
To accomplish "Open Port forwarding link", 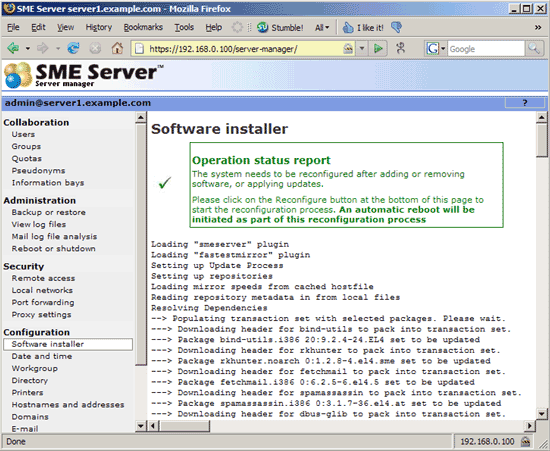I will tap(43, 302).
